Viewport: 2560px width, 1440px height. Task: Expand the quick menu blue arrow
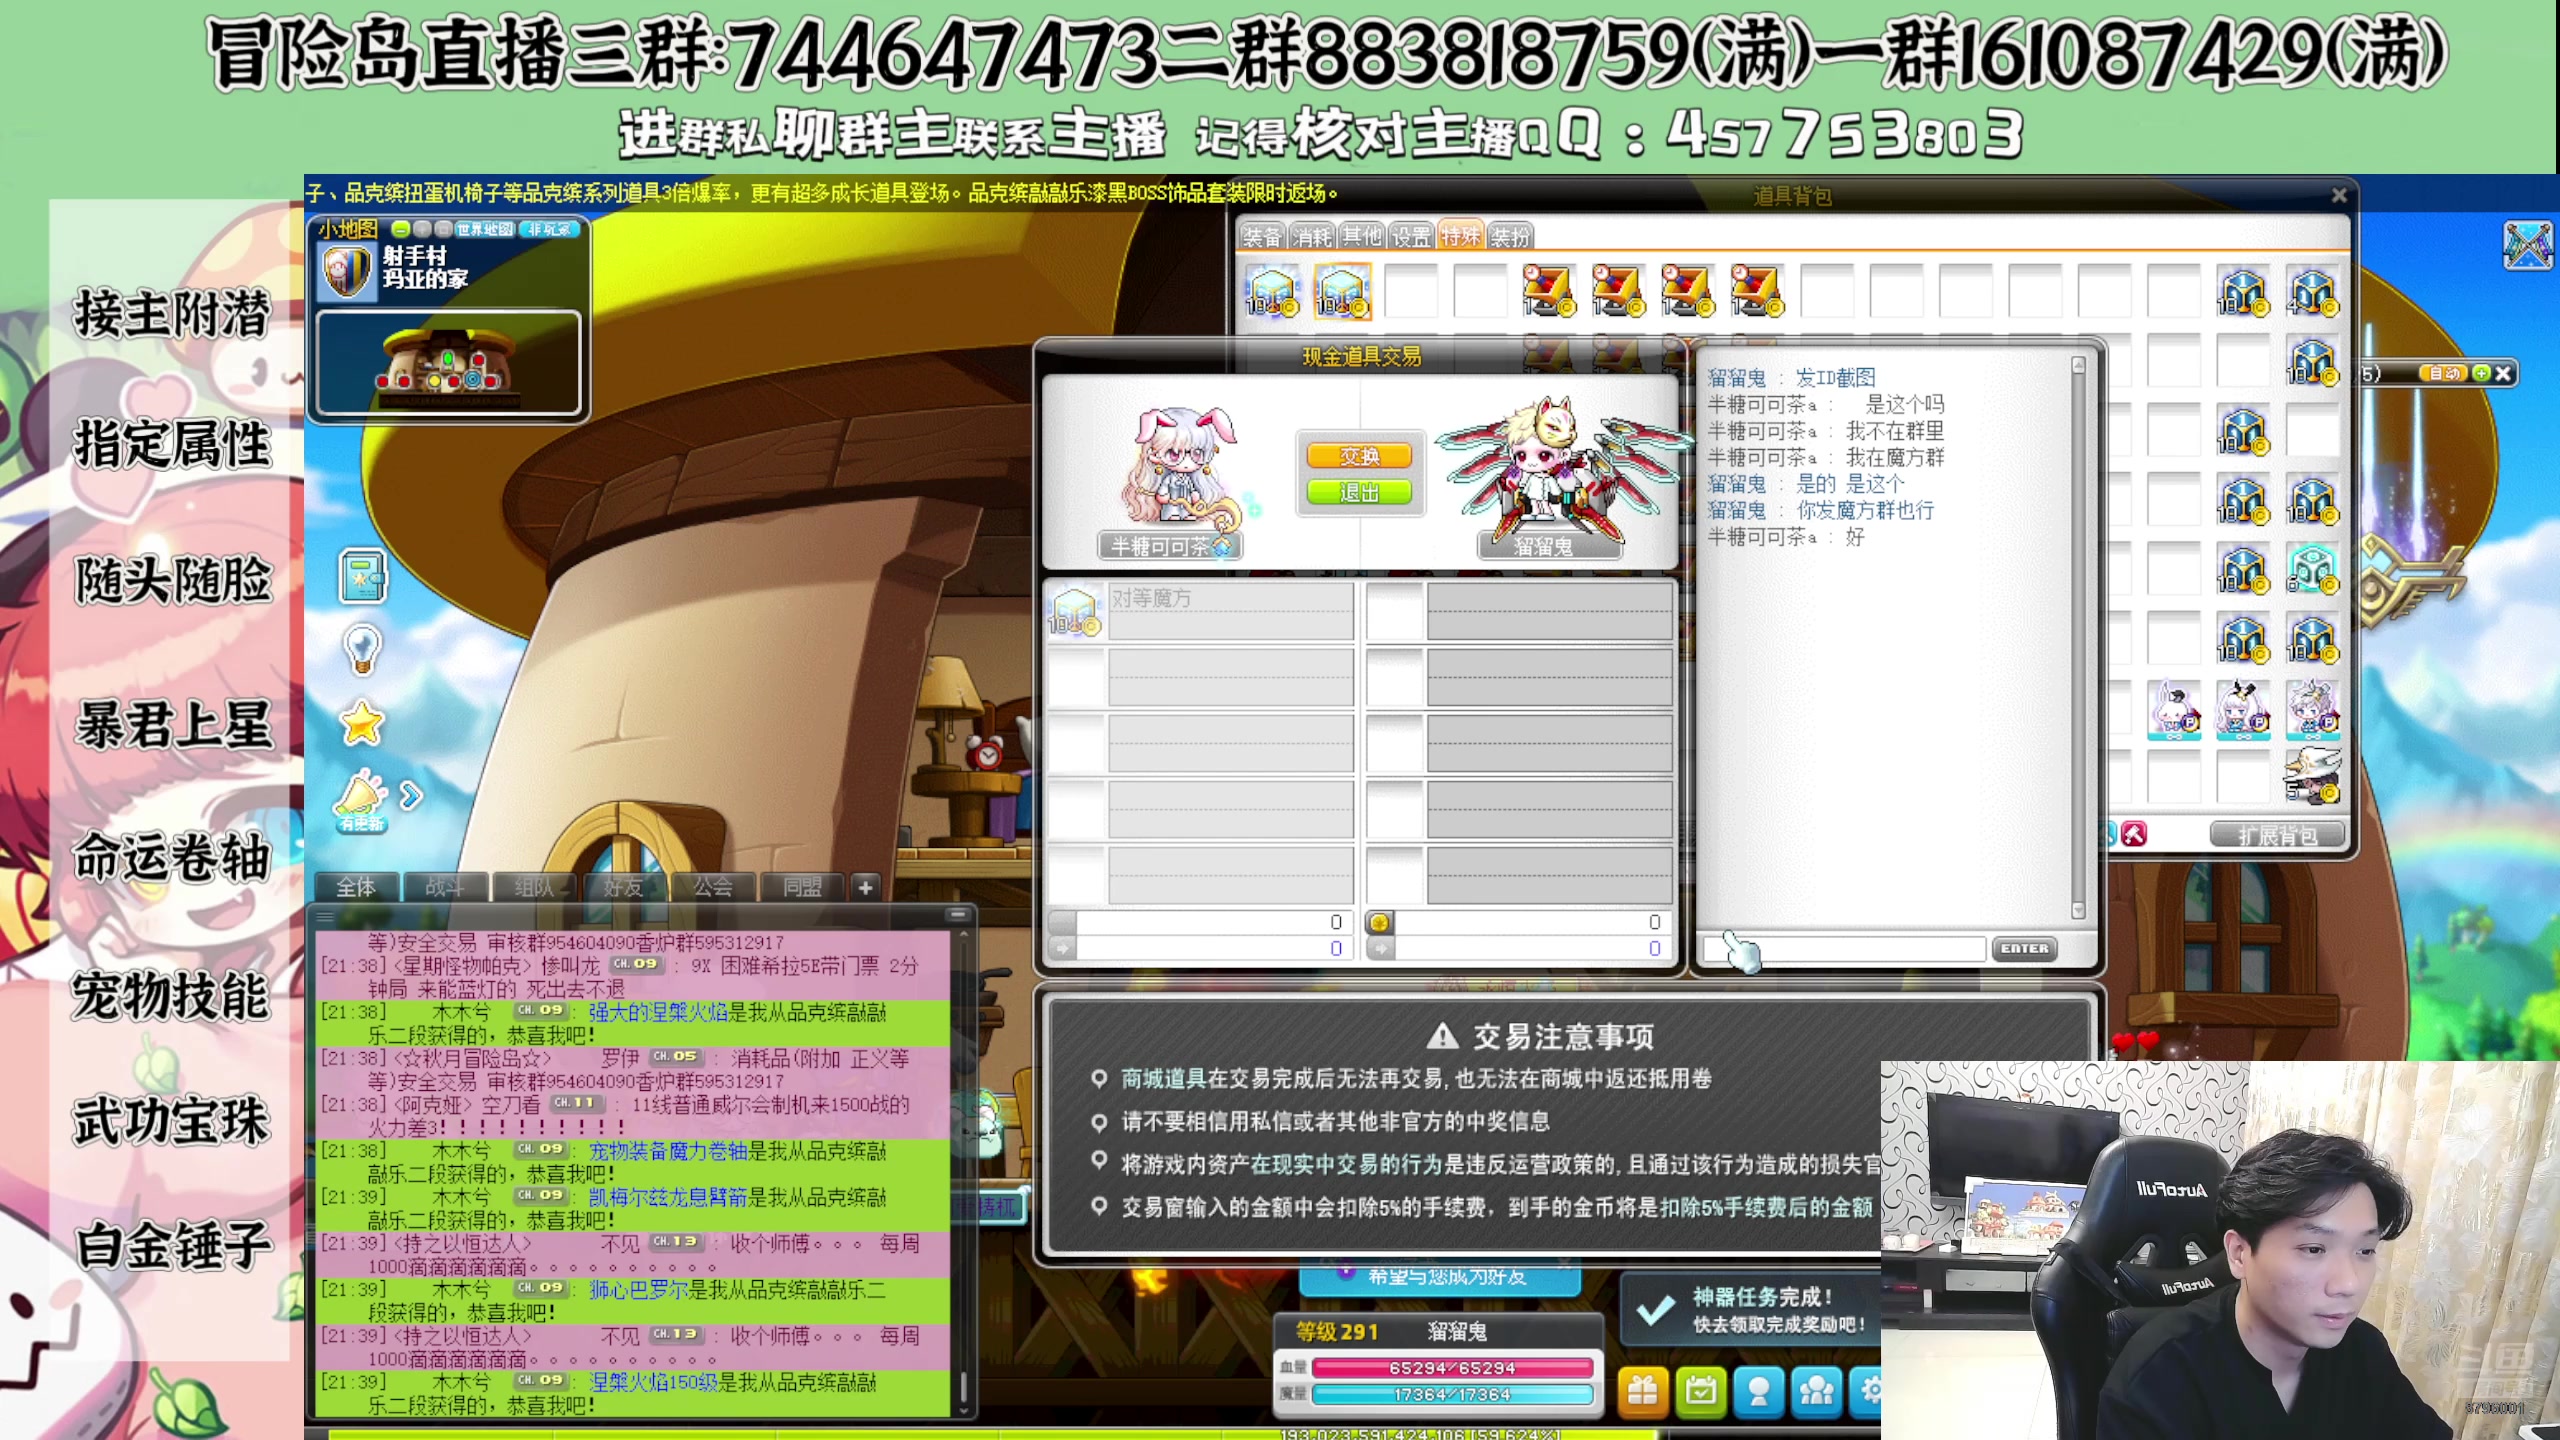click(410, 796)
